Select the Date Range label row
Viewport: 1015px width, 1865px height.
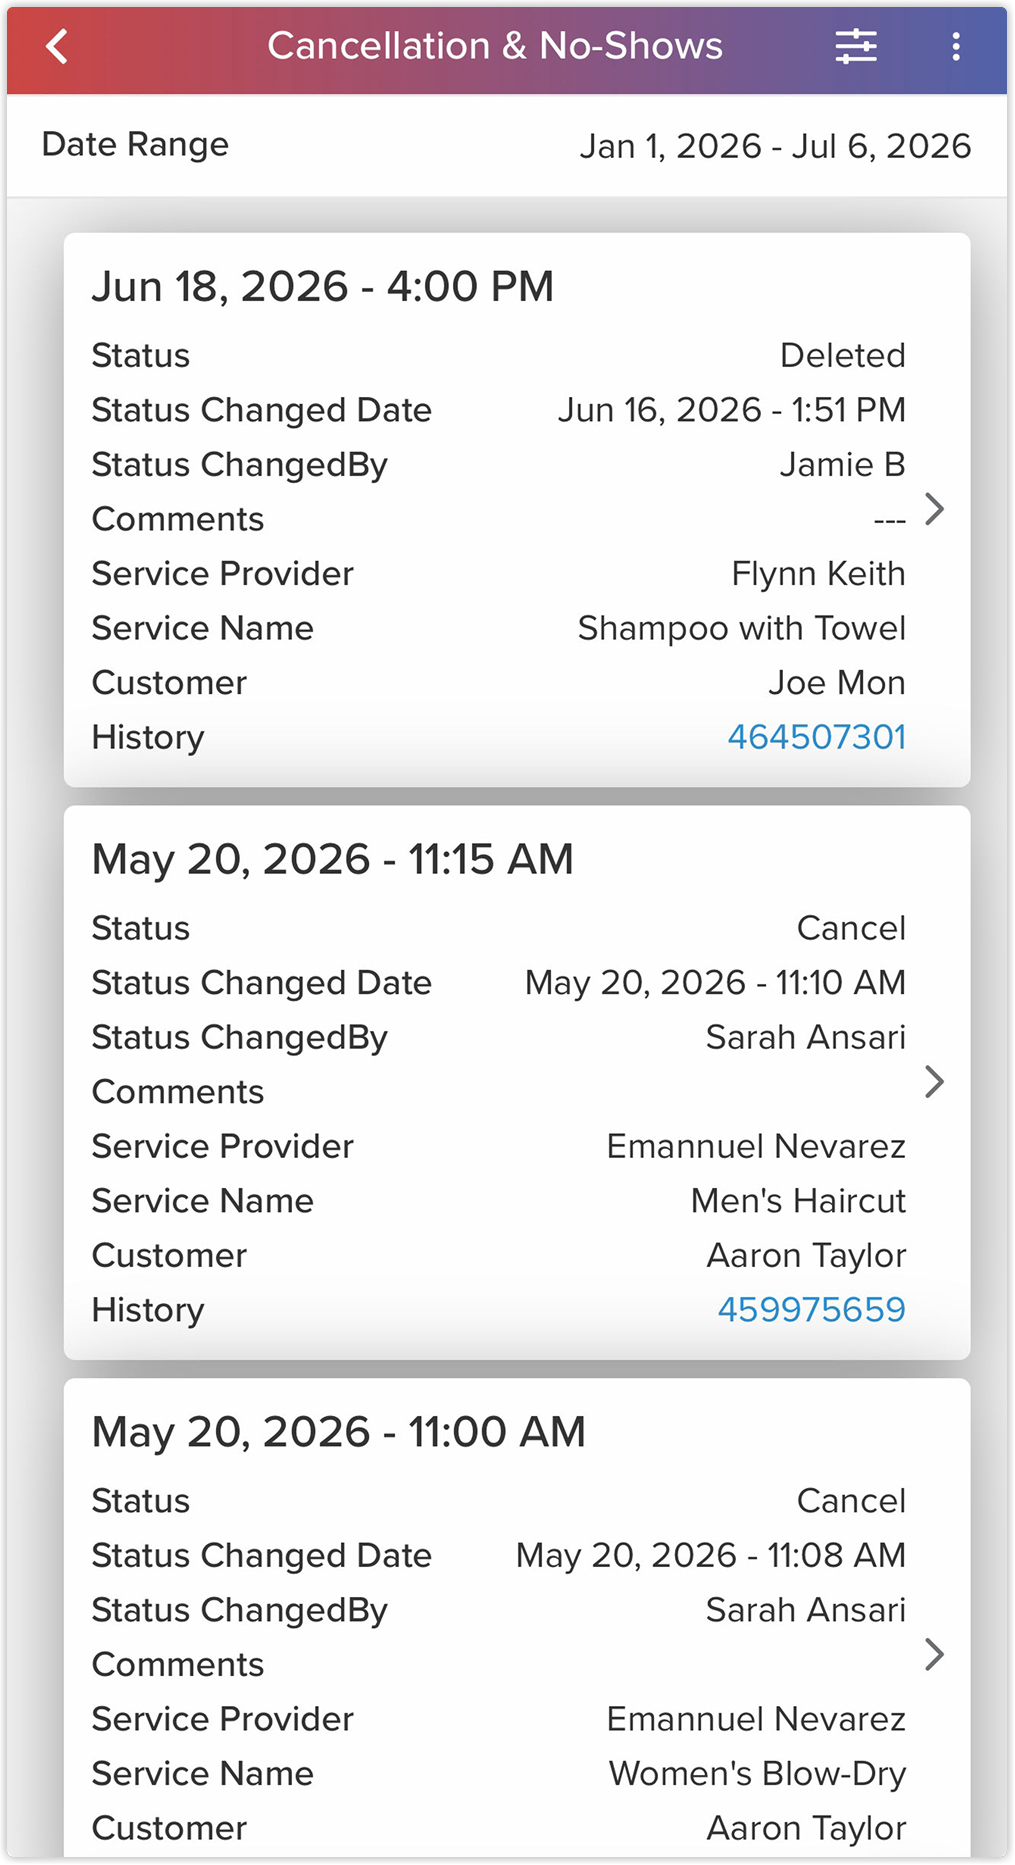click(507, 146)
